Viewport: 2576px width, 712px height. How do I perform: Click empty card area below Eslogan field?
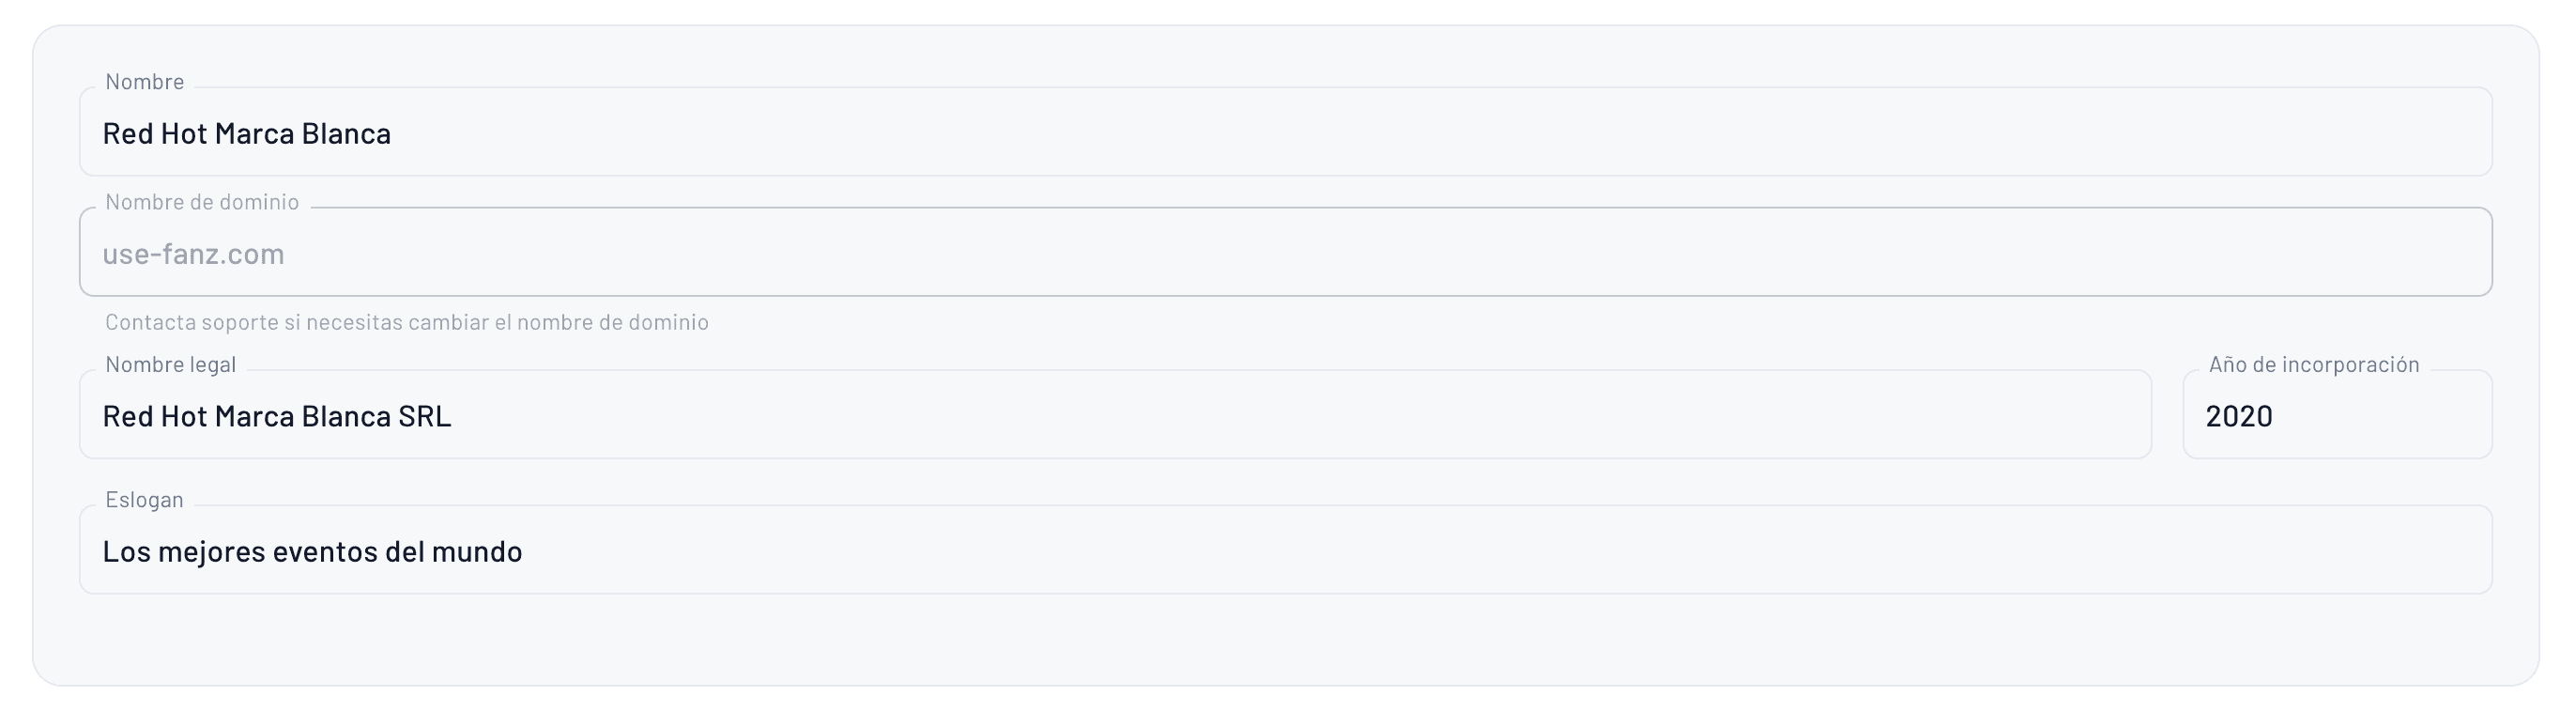(1286, 640)
